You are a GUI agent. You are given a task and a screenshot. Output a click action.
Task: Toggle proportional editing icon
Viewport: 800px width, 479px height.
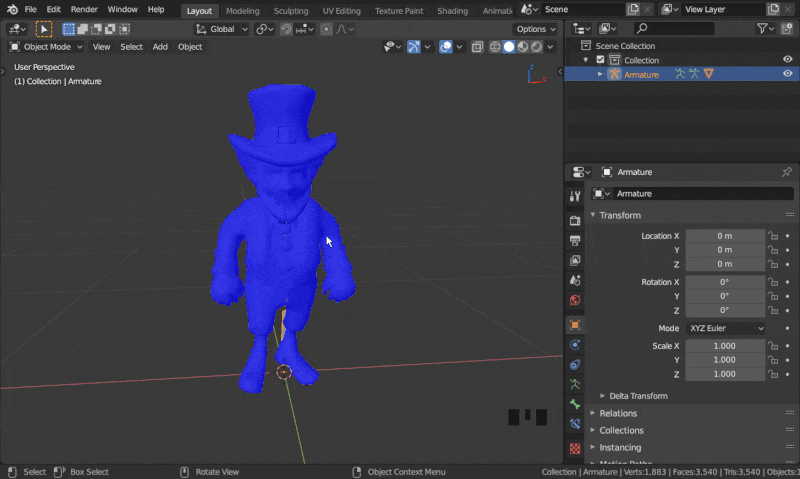click(326, 29)
